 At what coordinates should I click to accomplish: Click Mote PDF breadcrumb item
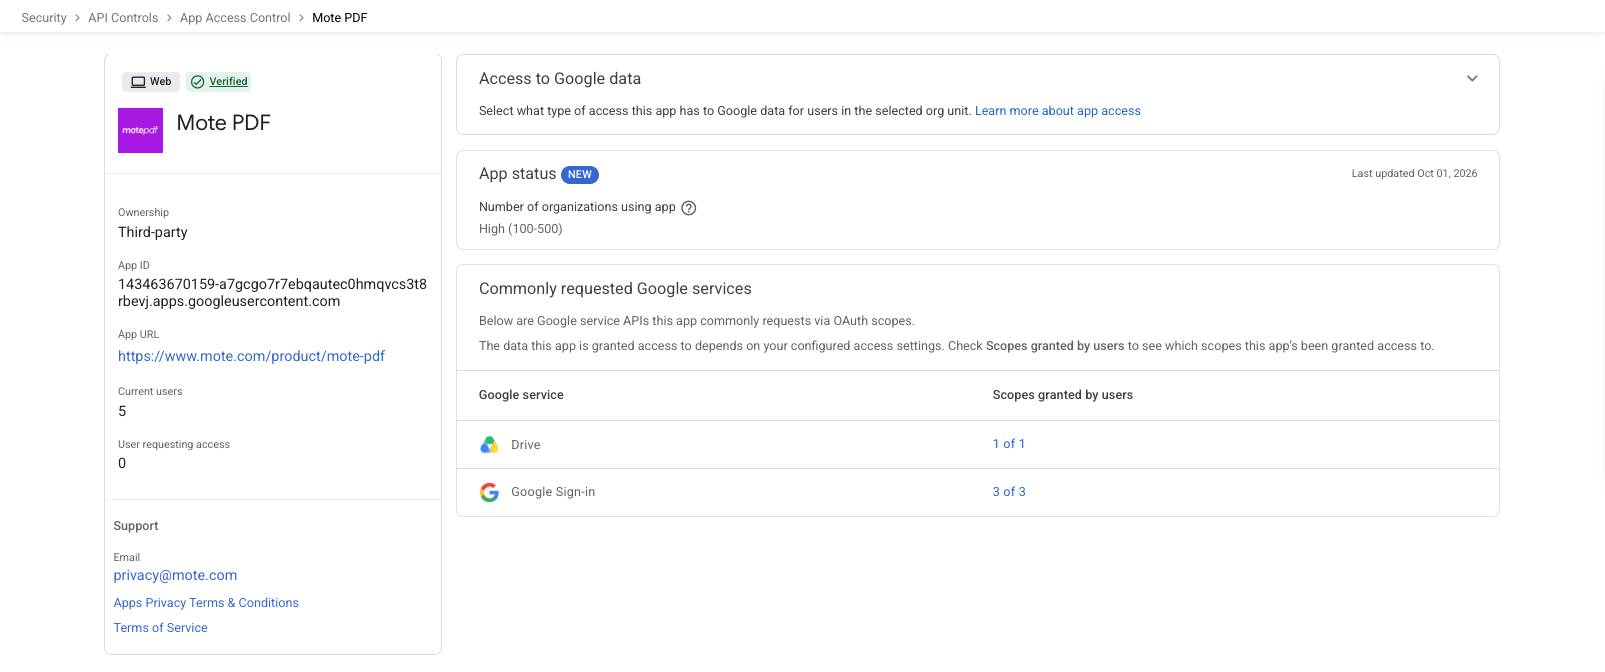340,18
